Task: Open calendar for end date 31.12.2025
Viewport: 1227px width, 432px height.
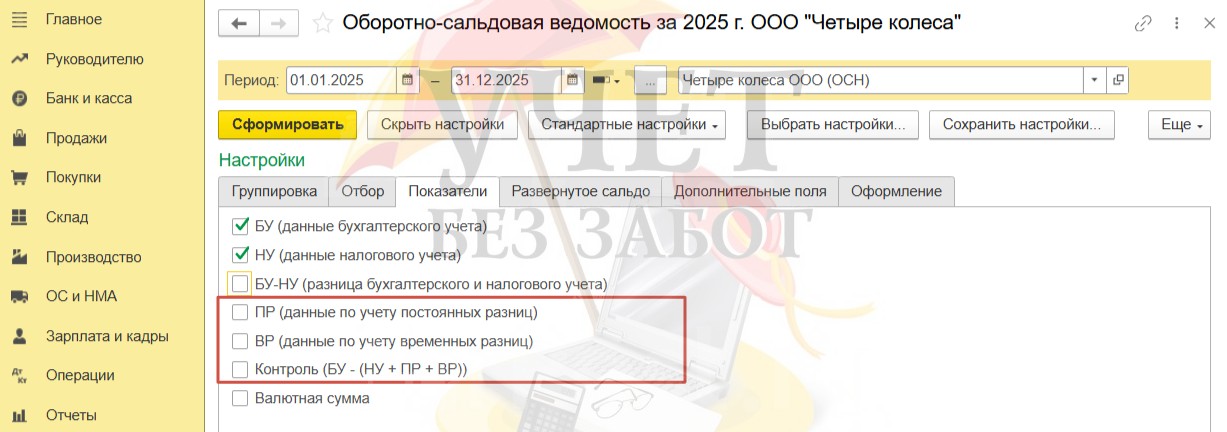Action: [573, 80]
